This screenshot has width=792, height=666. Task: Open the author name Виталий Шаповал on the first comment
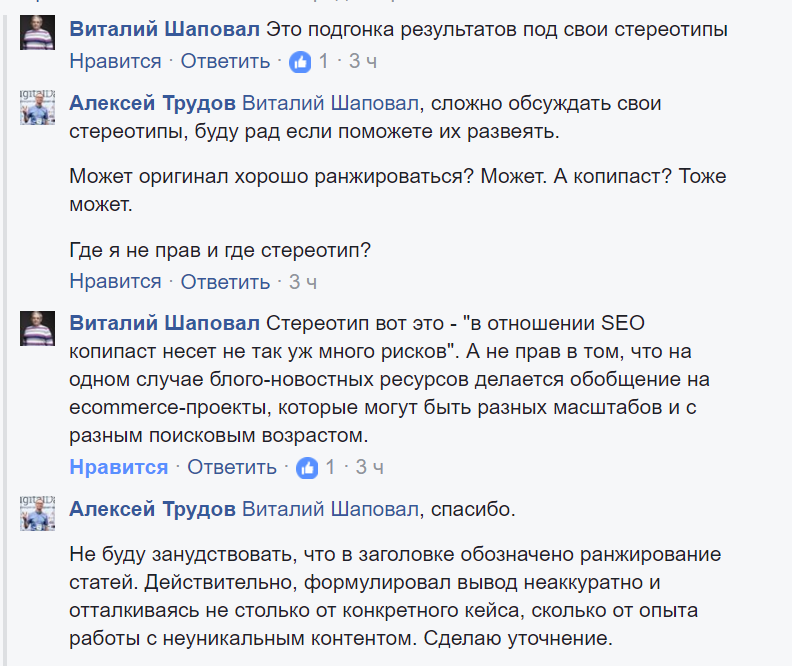163,30
